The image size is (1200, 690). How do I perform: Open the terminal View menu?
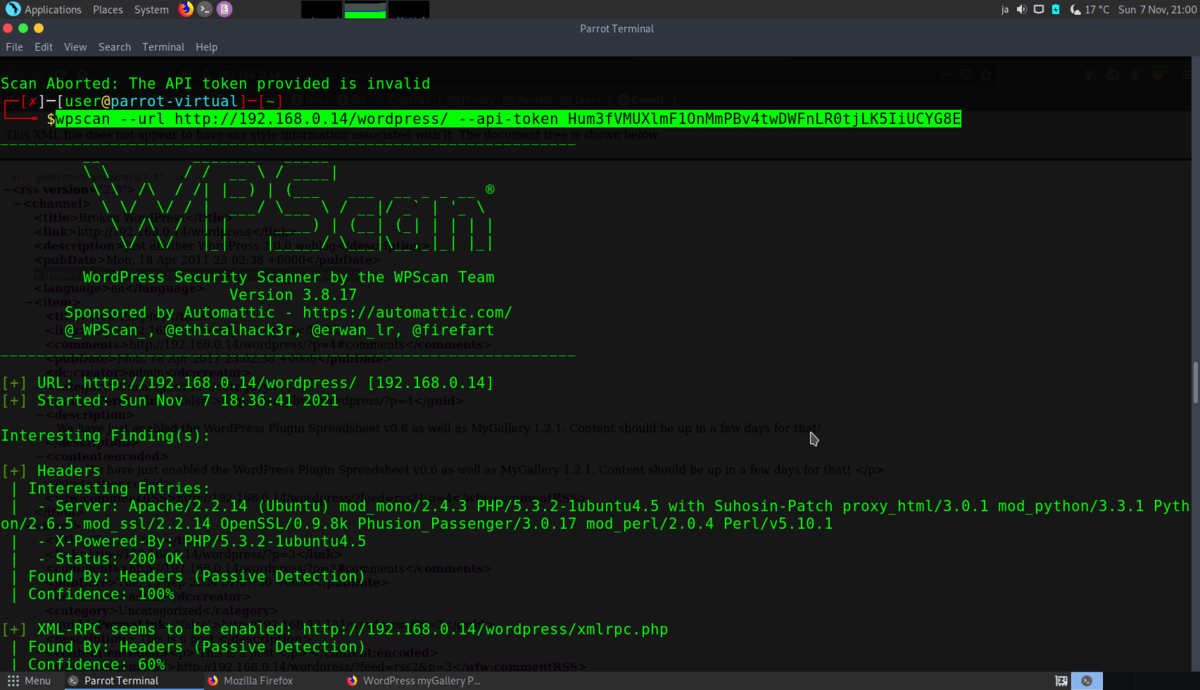[x=75, y=47]
